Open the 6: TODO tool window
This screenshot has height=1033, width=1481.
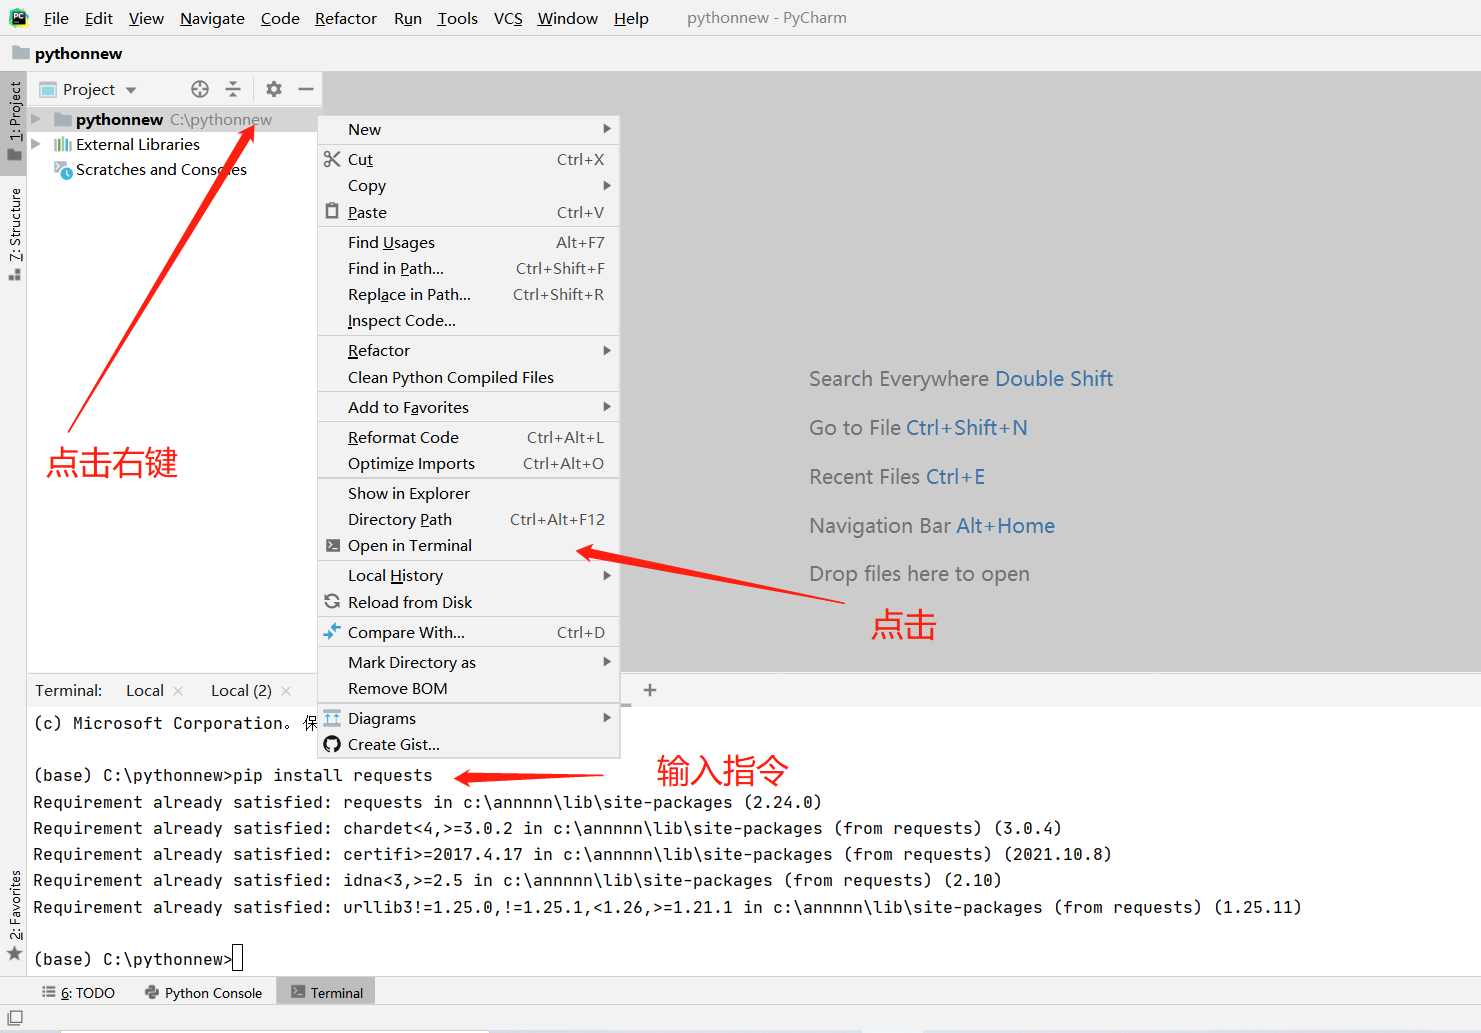(x=78, y=992)
